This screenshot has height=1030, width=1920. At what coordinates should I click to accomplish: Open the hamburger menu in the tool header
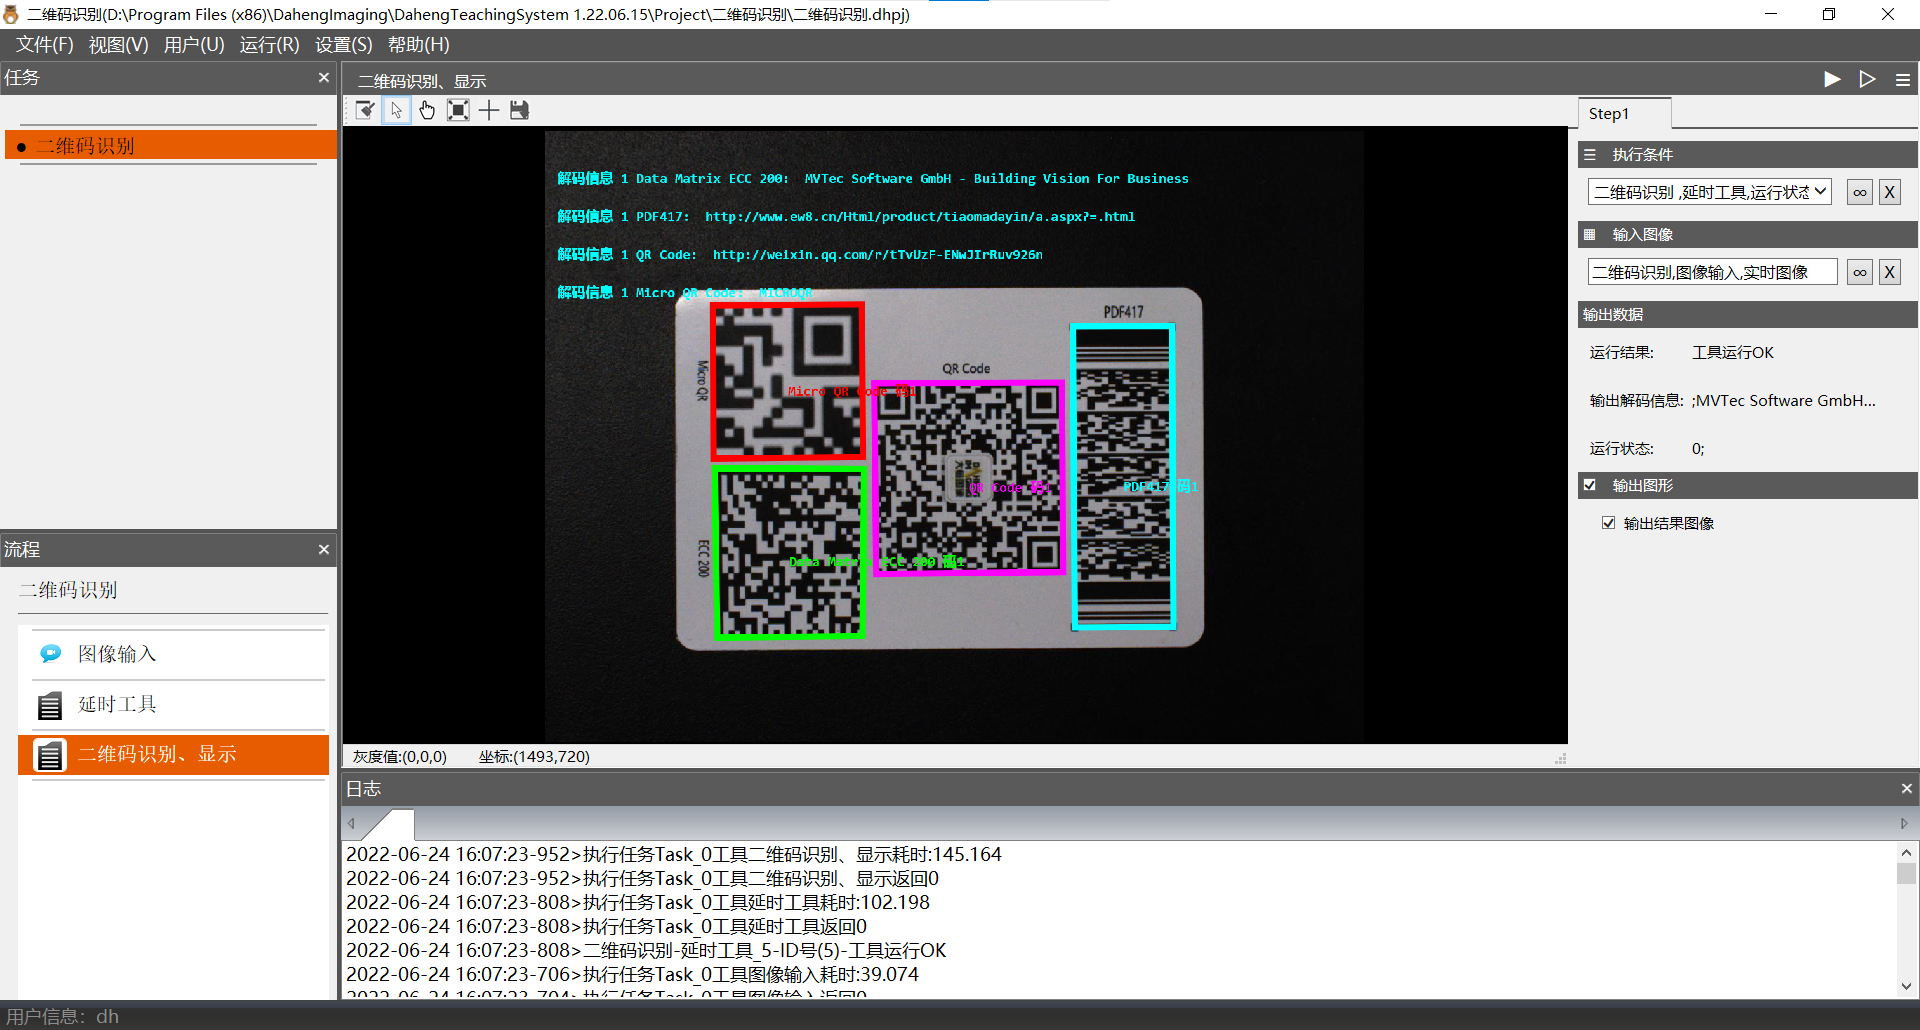click(1903, 80)
